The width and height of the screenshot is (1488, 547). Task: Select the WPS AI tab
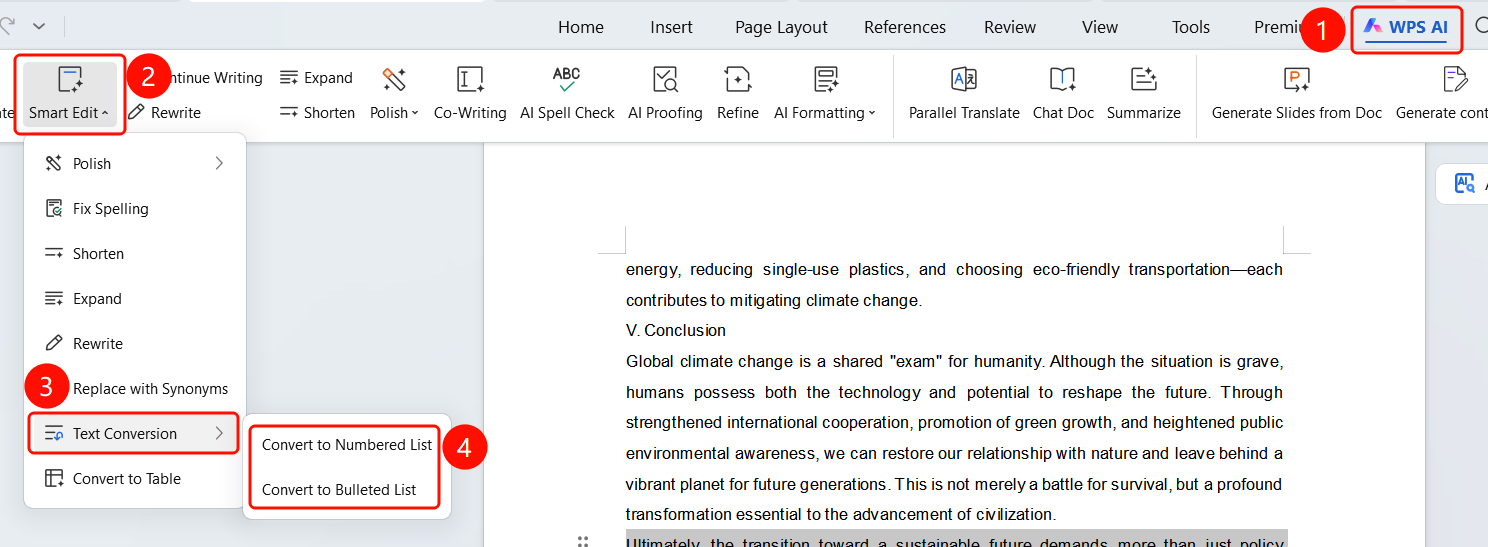click(1407, 27)
